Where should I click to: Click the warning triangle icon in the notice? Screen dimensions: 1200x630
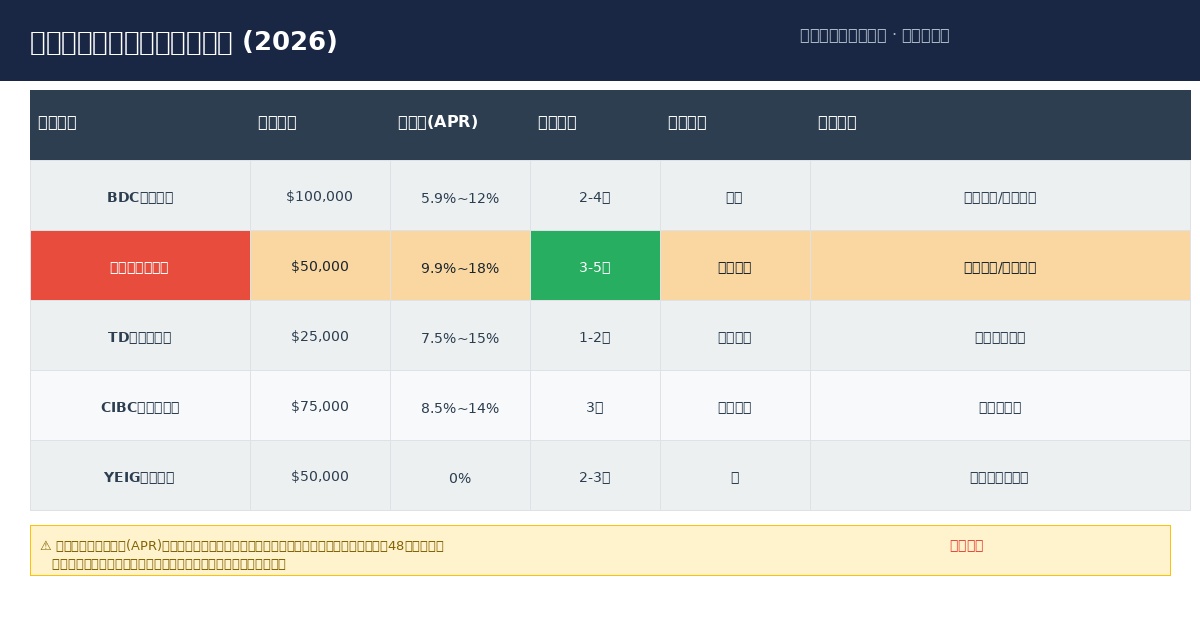click(x=46, y=546)
